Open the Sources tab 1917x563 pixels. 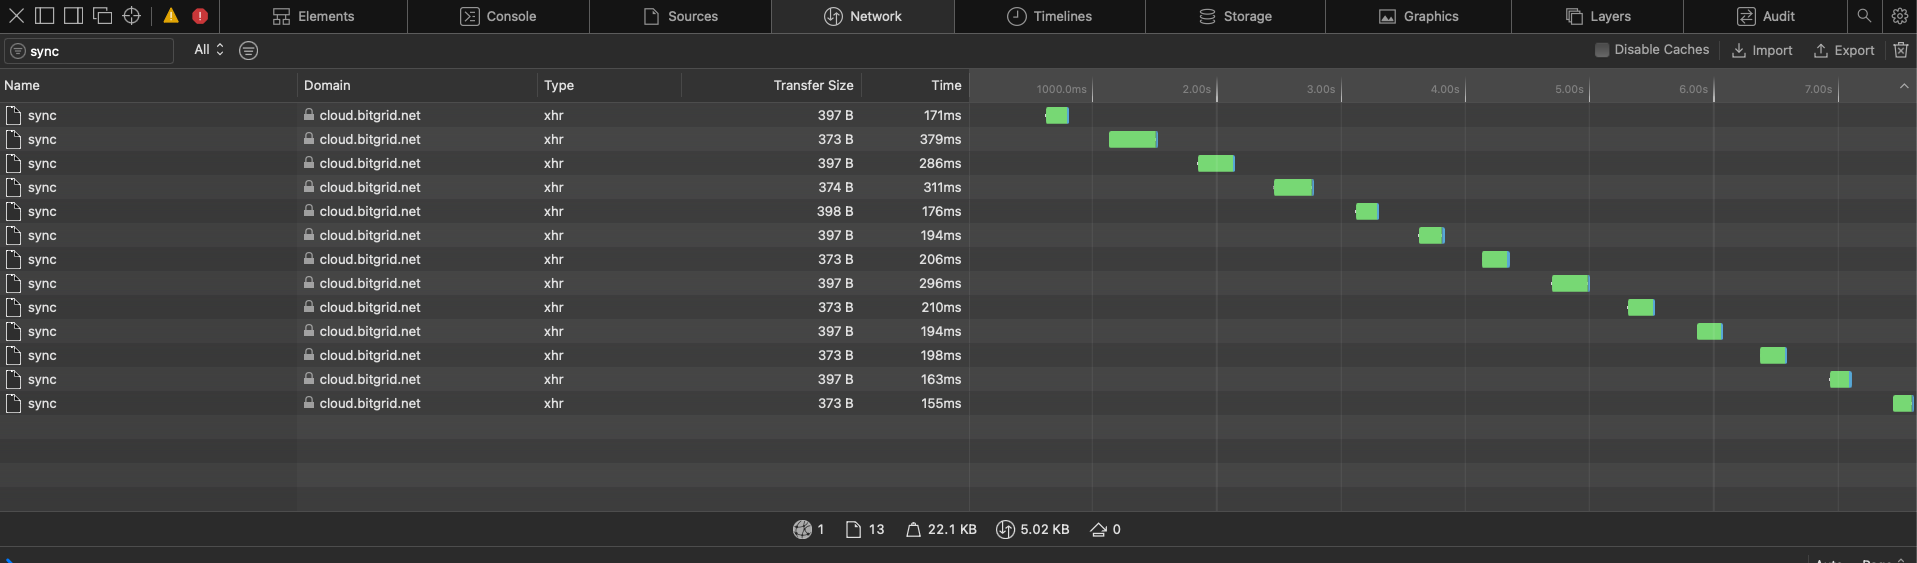coord(680,16)
